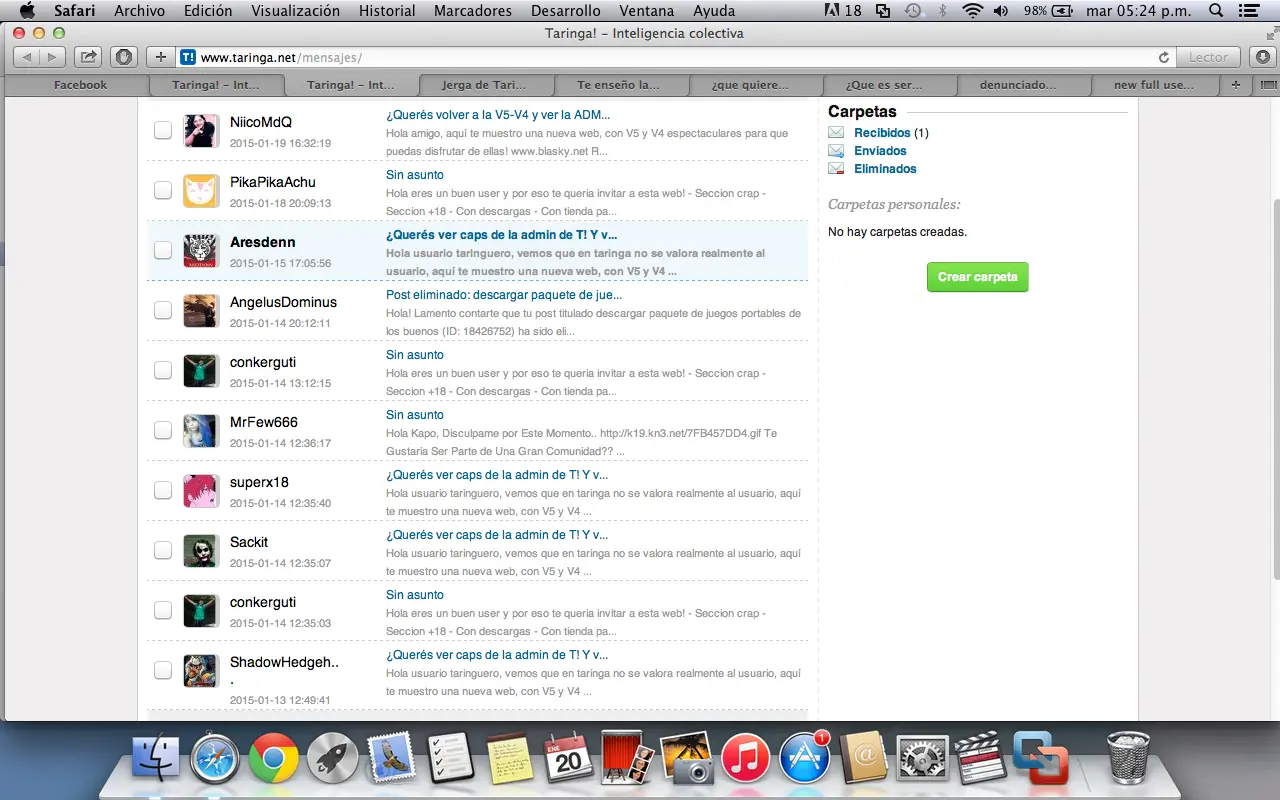Check conkerguti's 13:12:15 message checkbox
The height and width of the screenshot is (800, 1280).
click(163, 370)
